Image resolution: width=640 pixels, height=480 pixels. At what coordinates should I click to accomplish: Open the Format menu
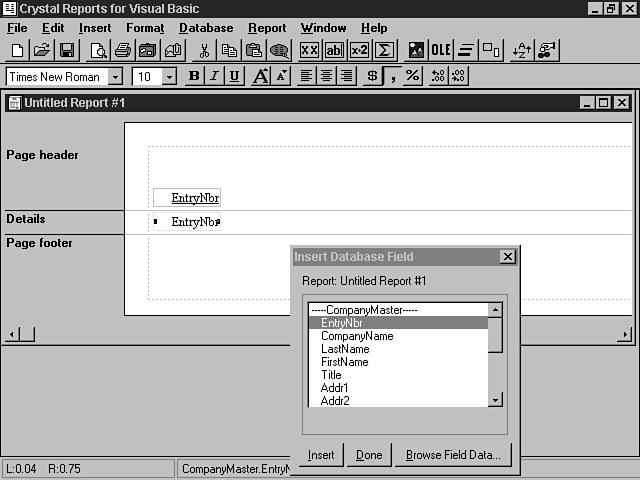pyautogui.click(x=145, y=28)
